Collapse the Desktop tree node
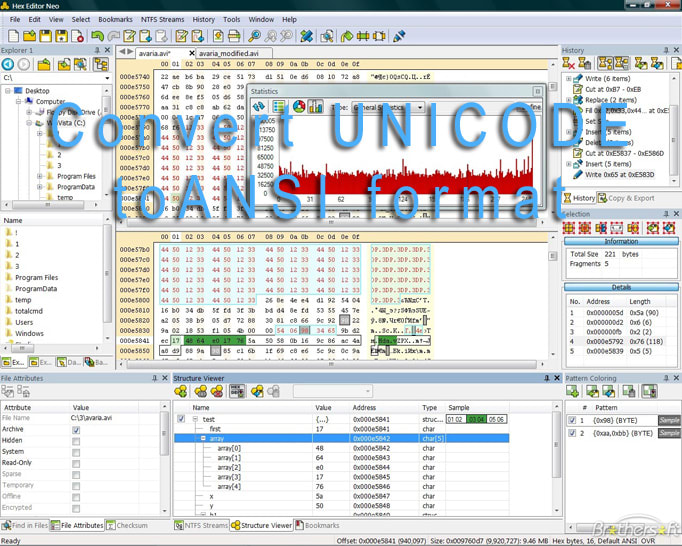This screenshot has height=546, width=682. click(8, 90)
